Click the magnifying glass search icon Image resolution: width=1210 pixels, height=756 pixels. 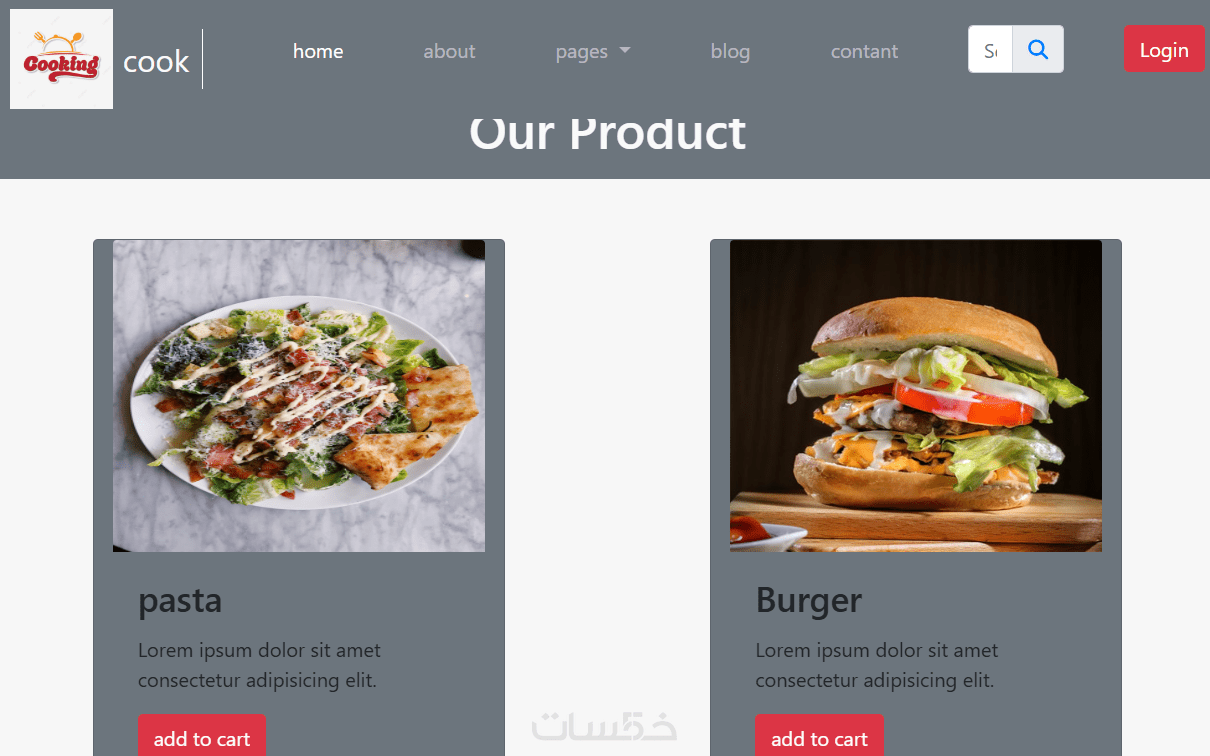(x=1038, y=49)
